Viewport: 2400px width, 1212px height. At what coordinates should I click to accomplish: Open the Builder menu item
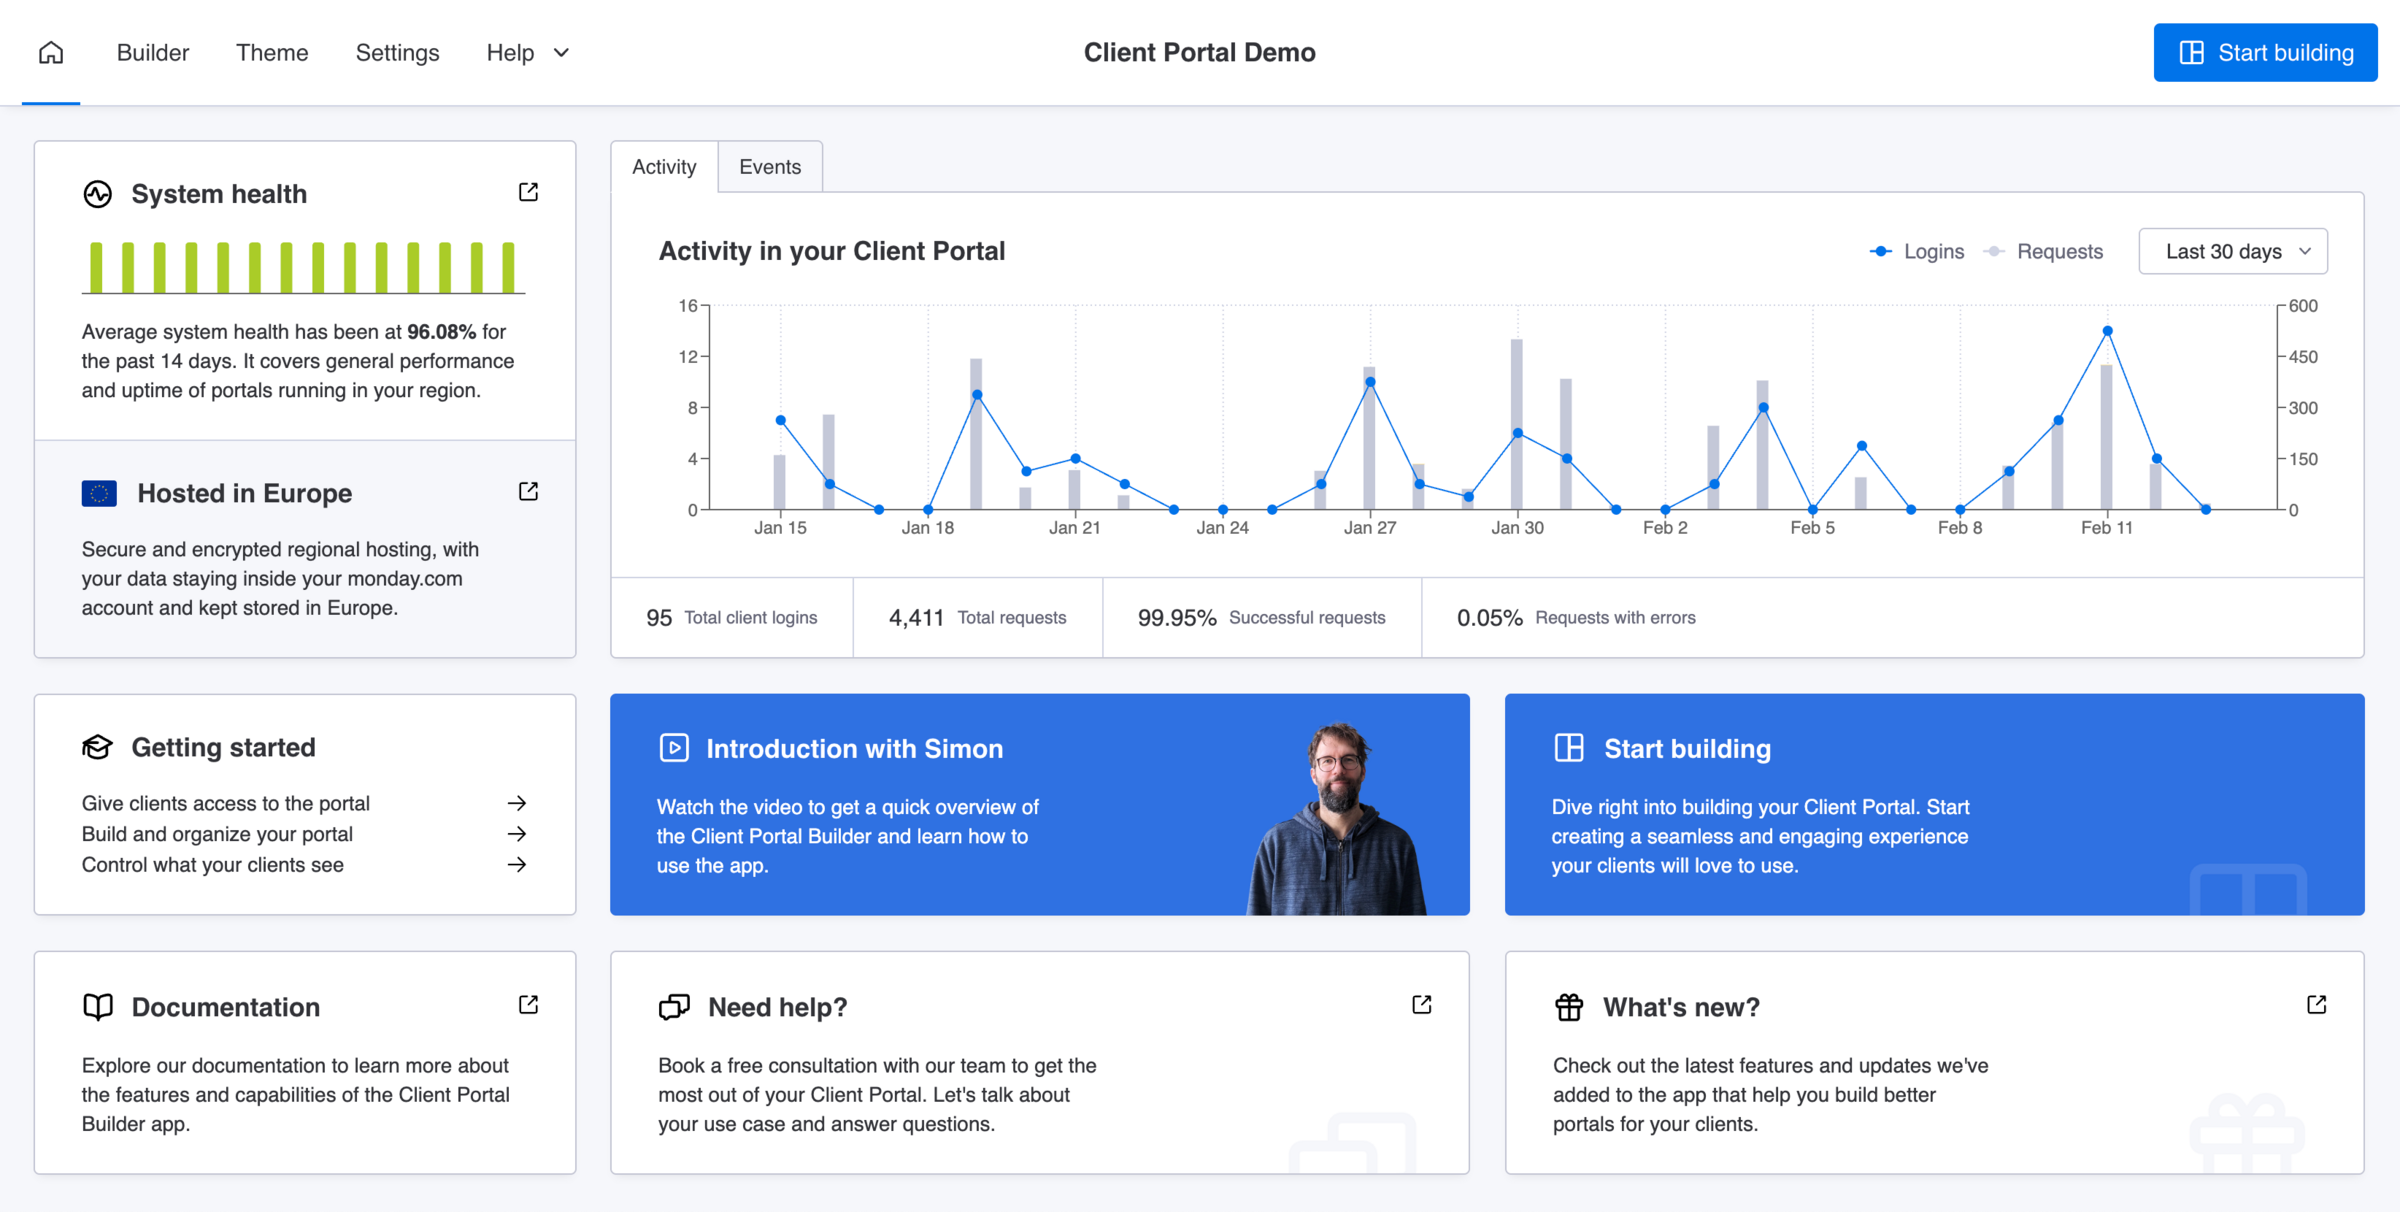pos(152,52)
